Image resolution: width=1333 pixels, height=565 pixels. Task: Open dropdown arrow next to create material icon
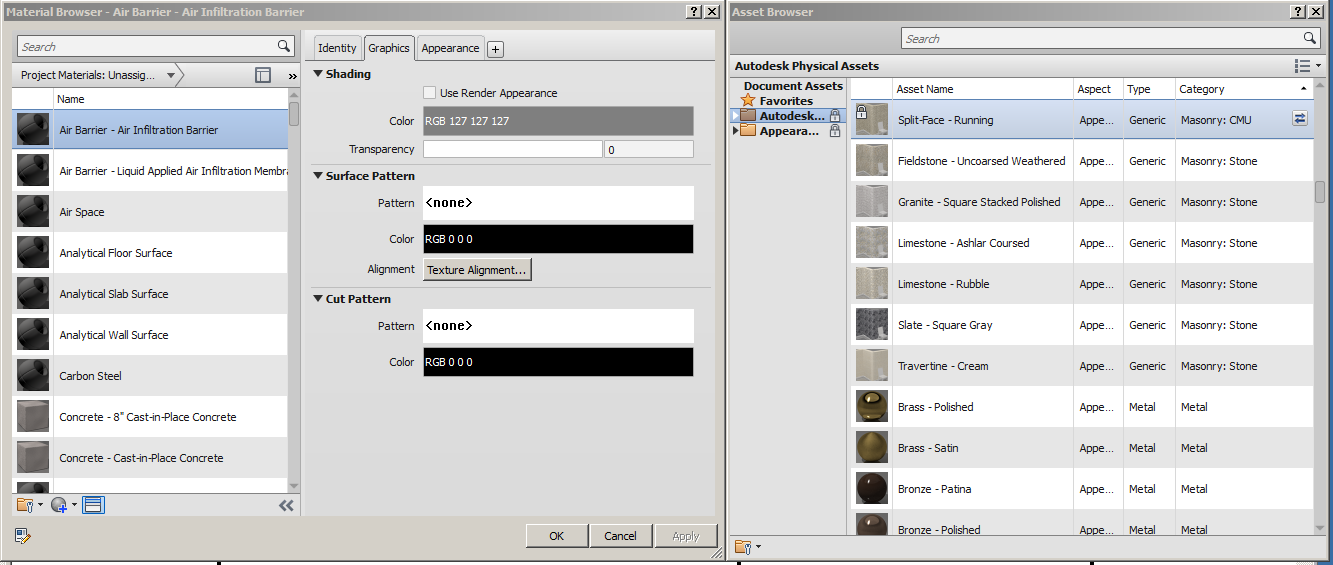click(74, 506)
